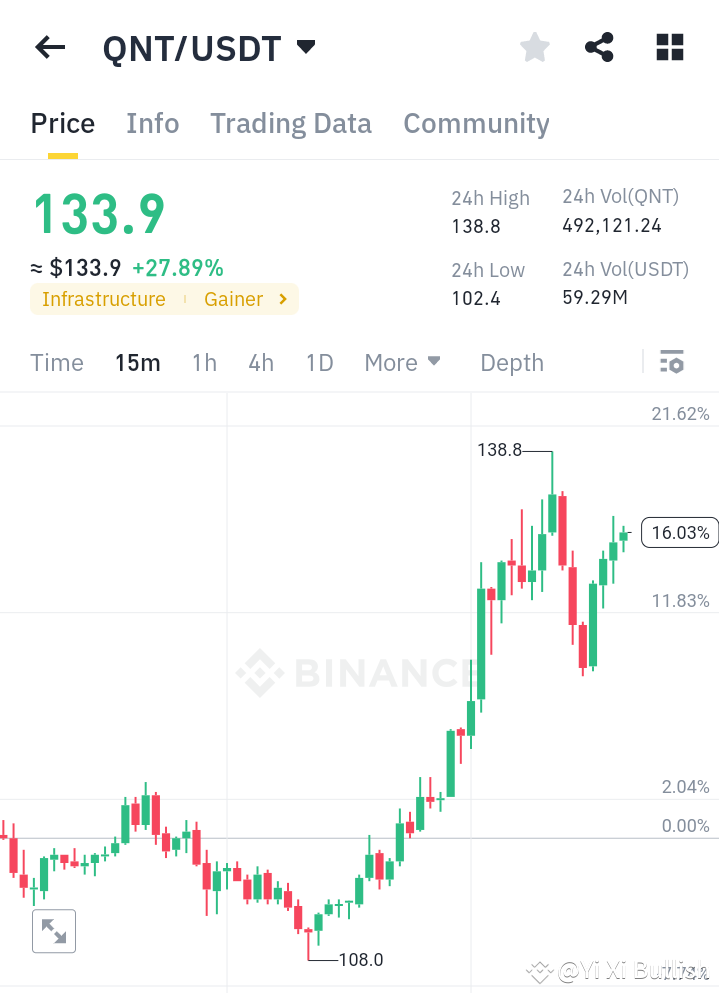Switch to the Trading Data tab
This screenshot has height=993, width=719.
[x=291, y=123]
